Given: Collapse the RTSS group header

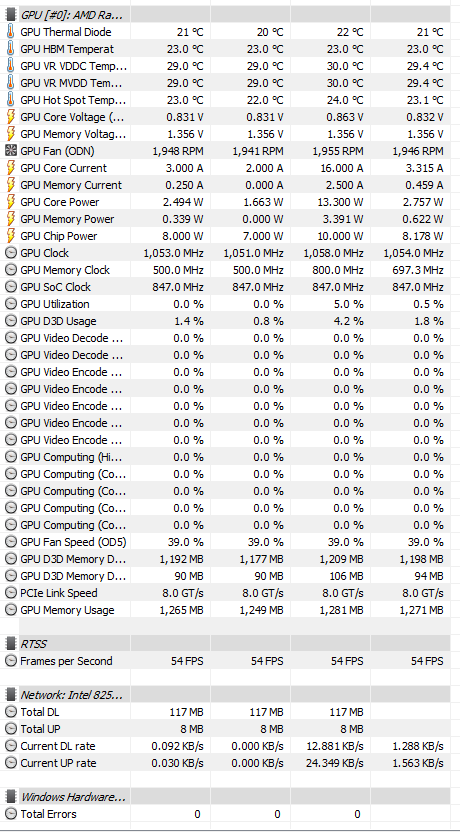Looking at the screenshot, I should (x=230, y=644).
